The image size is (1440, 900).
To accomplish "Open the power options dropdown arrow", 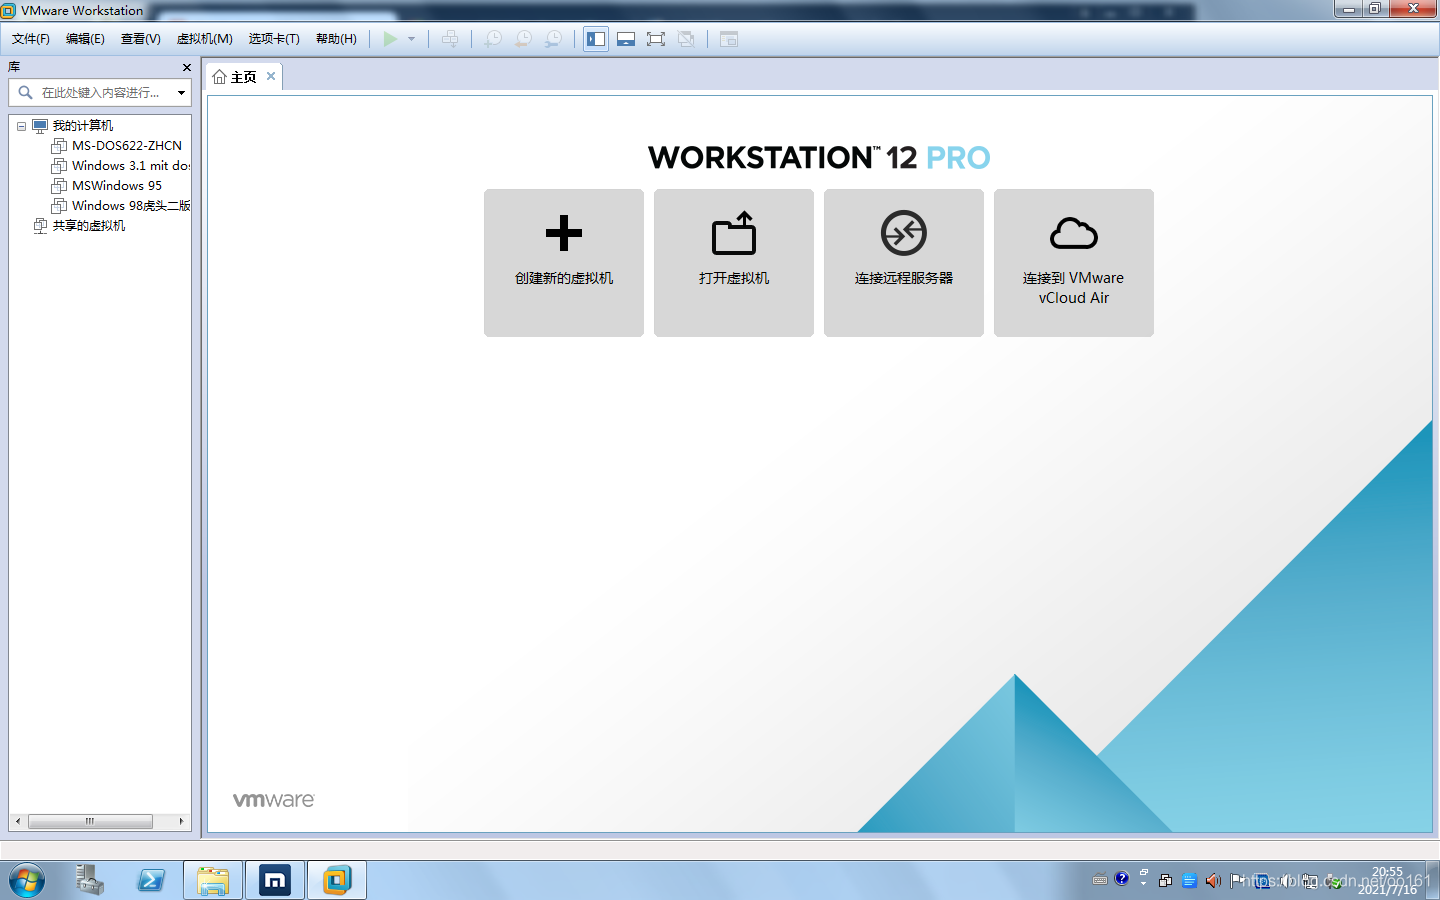I will (x=411, y=39).
